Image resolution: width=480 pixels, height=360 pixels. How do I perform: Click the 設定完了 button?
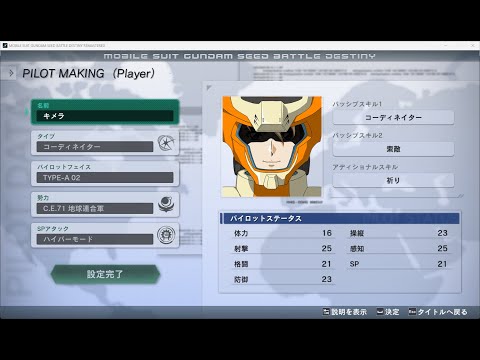(x=105, y=274)
